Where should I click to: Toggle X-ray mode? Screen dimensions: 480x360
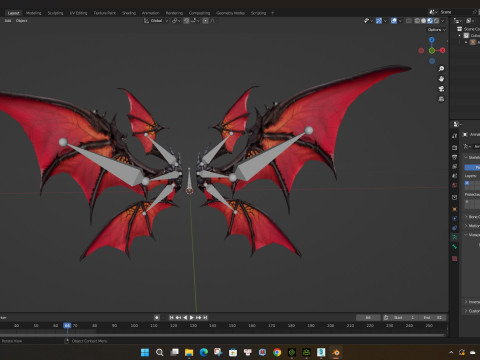click(x=409, y=21)
